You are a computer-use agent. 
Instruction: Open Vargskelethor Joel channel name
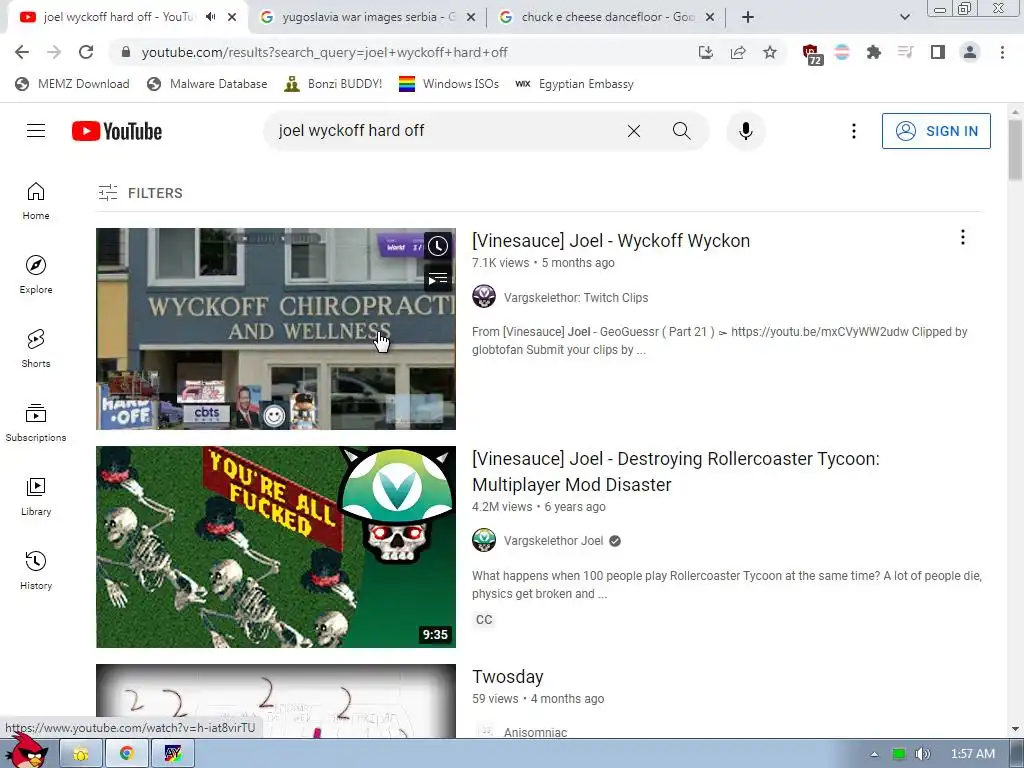tap(553, 541)
